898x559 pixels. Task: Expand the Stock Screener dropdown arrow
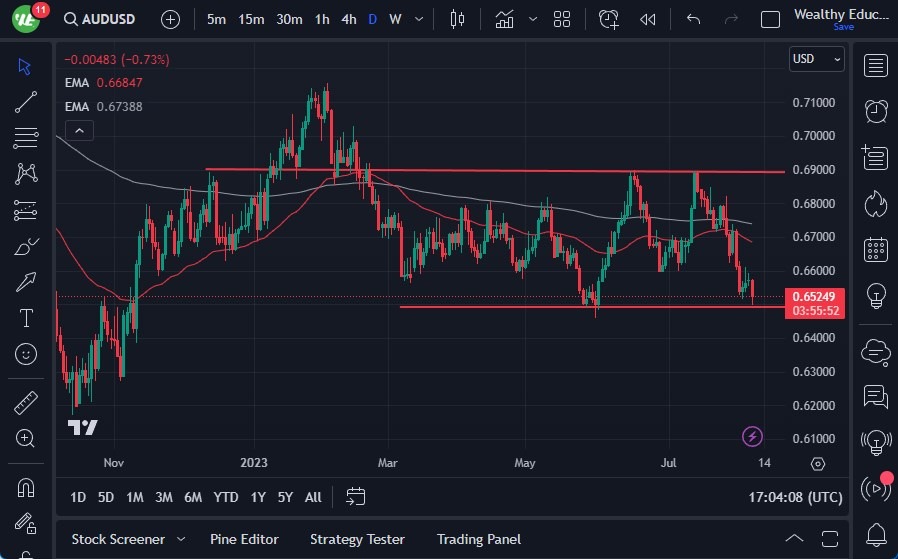click(x=182, y=539)
